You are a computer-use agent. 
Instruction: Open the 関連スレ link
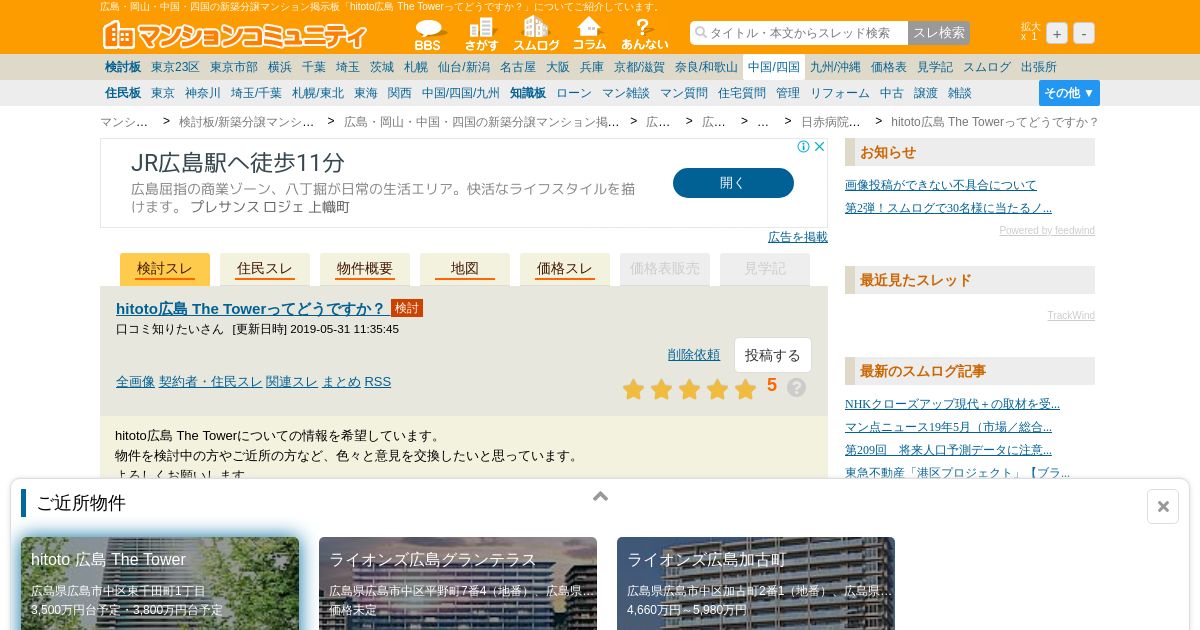(292, 381)
